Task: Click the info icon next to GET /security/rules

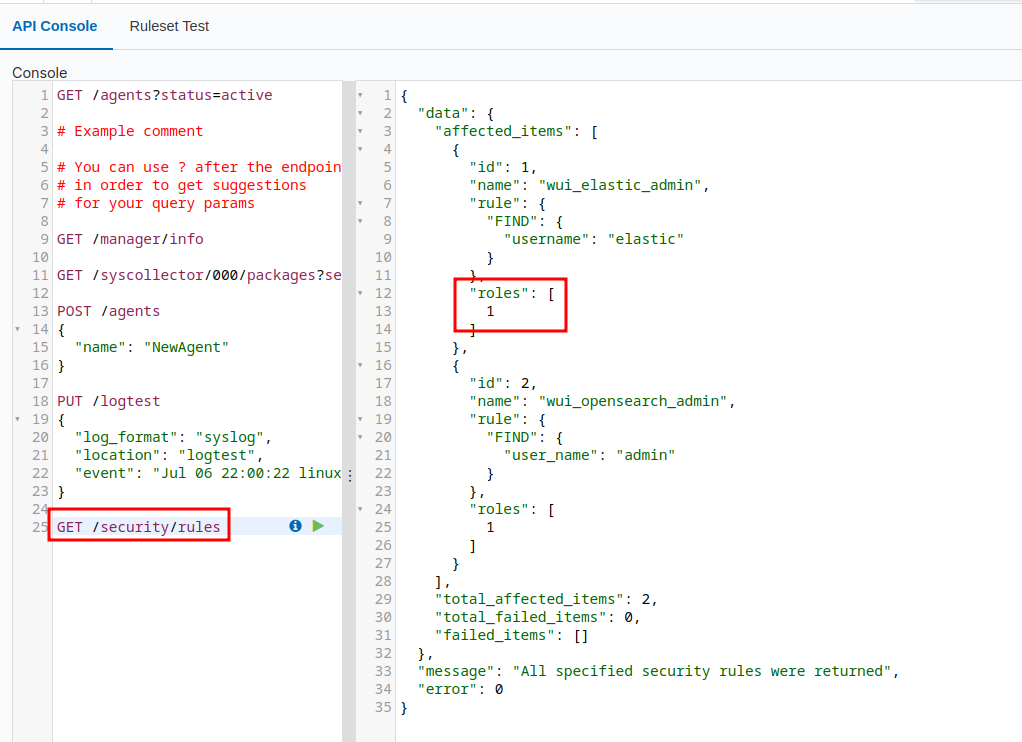Action: (295, 525)
